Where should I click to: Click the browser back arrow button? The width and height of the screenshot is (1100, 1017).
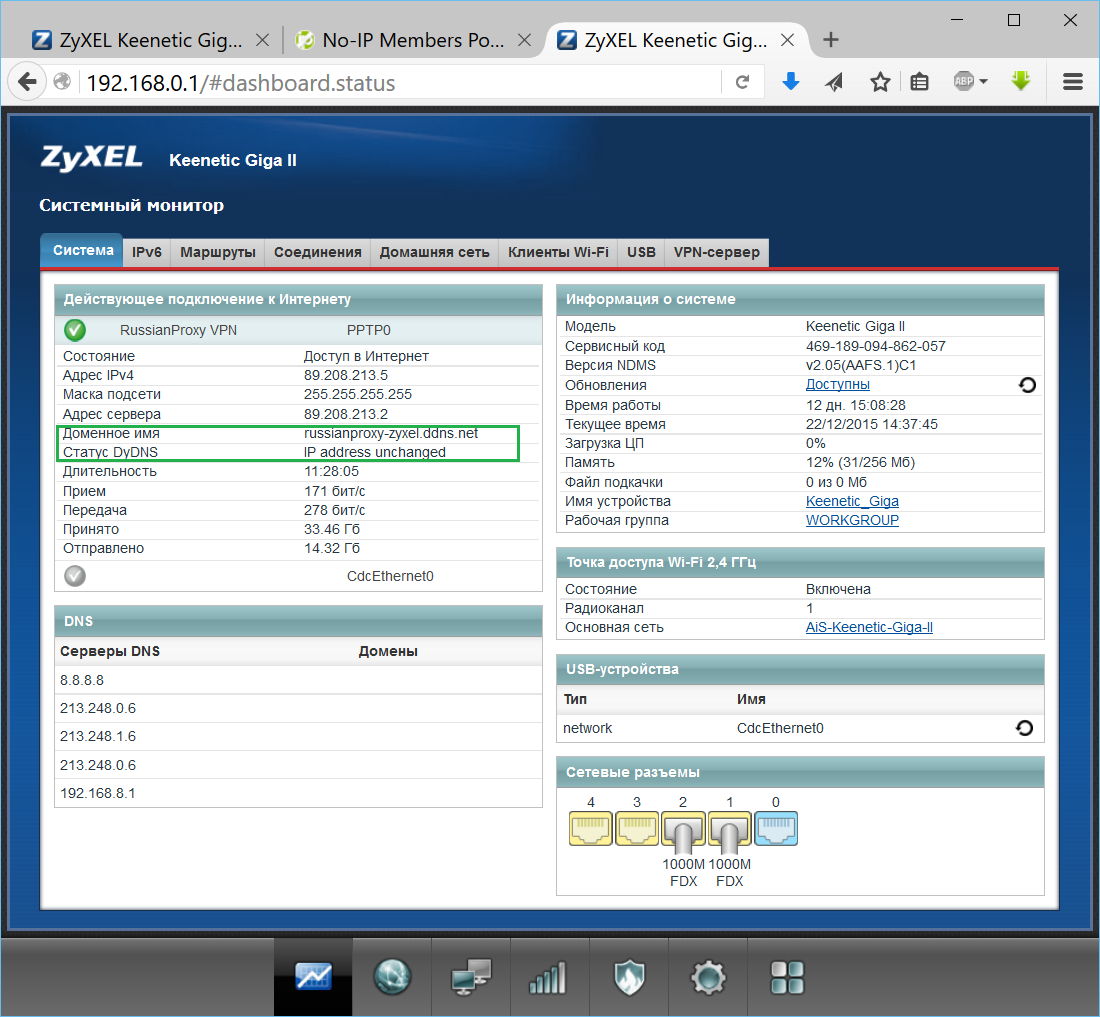(27, 82)
